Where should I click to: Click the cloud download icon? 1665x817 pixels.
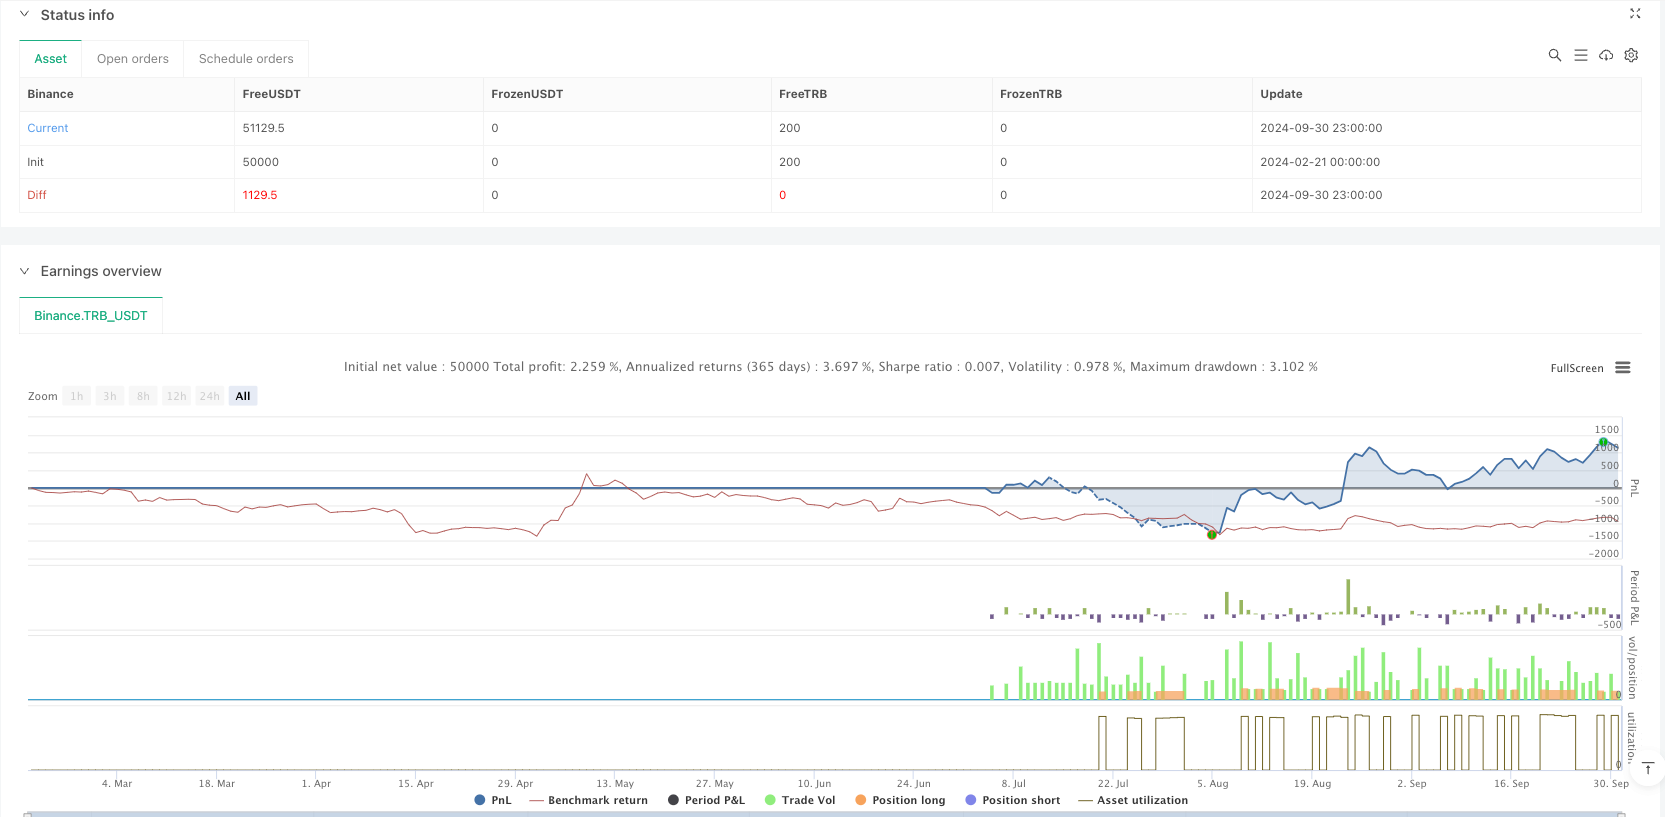(x=1606, y=56)
